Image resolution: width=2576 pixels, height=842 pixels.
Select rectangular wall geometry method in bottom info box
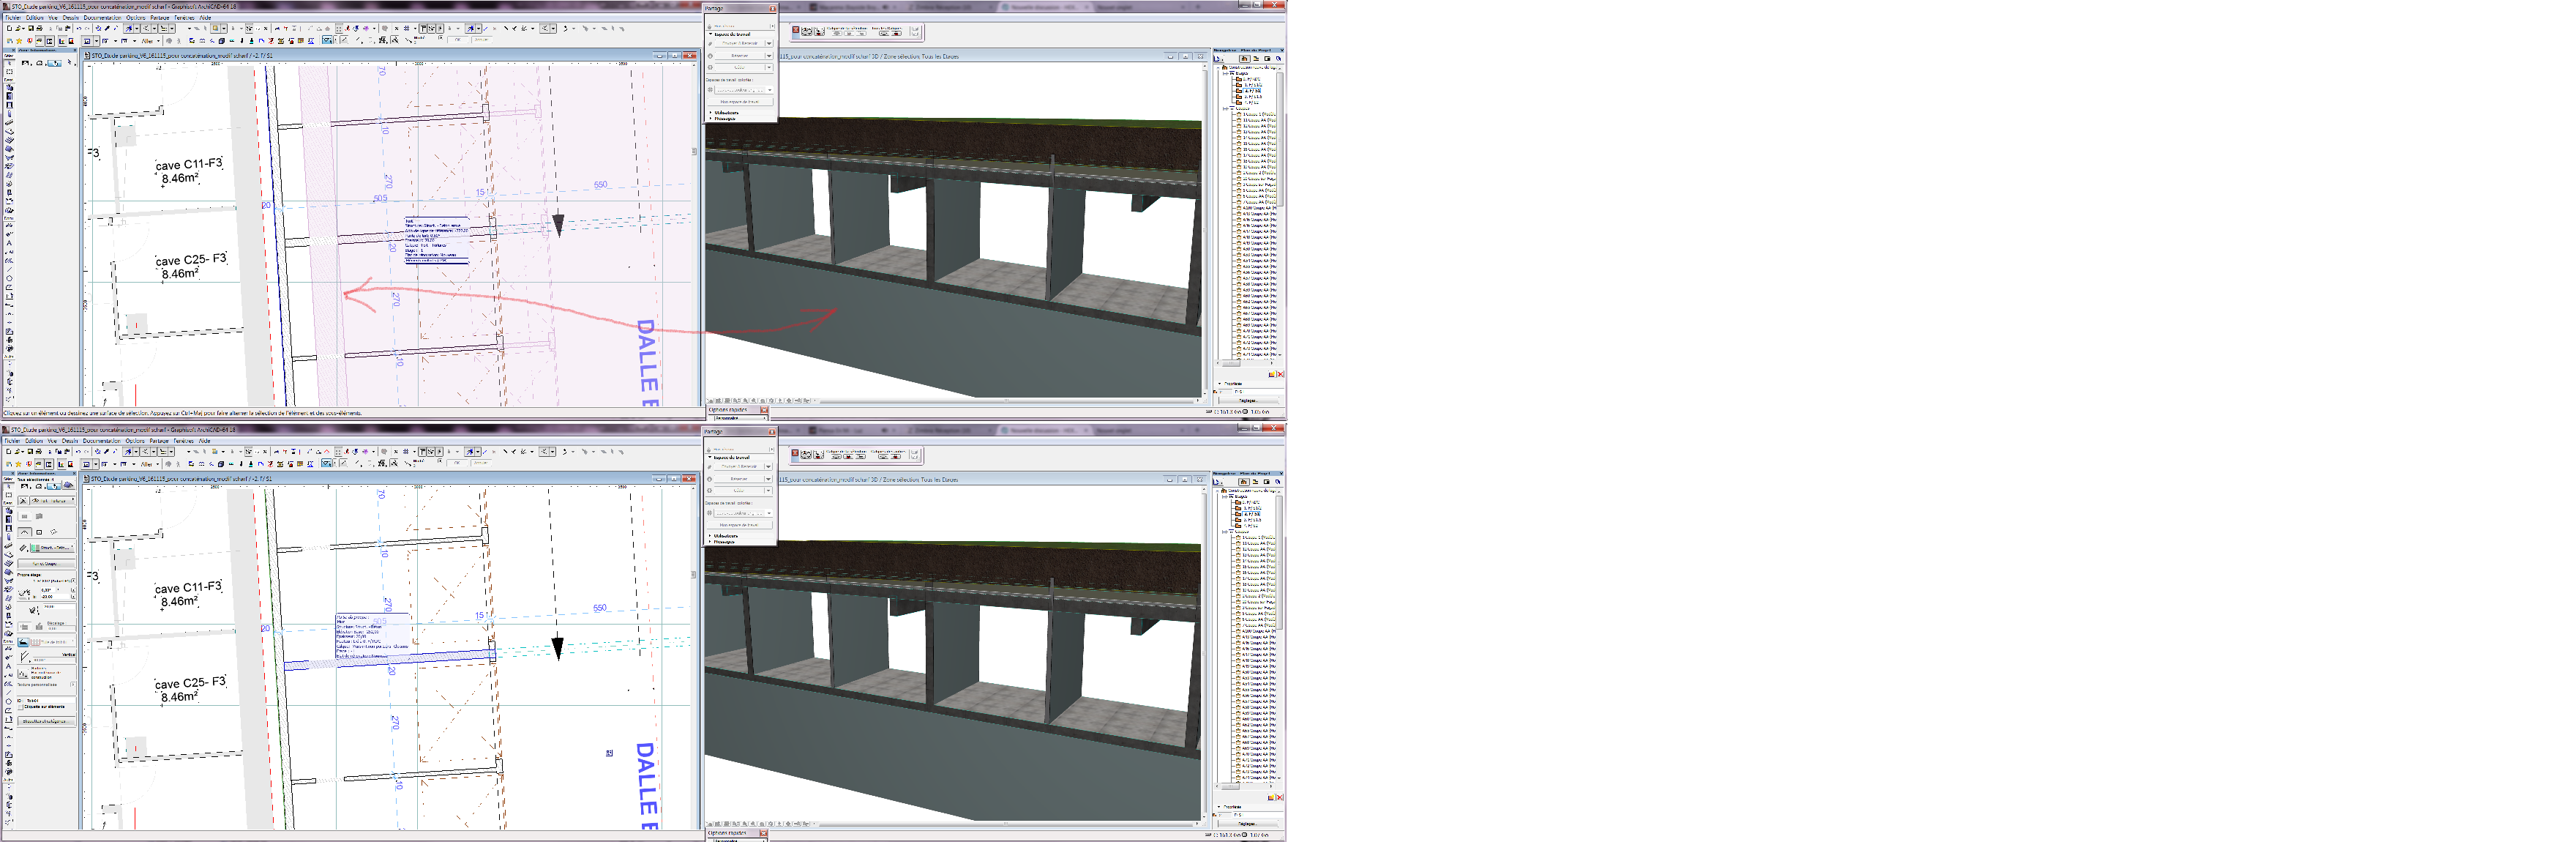pyautogui.click(x=40, y=533)
